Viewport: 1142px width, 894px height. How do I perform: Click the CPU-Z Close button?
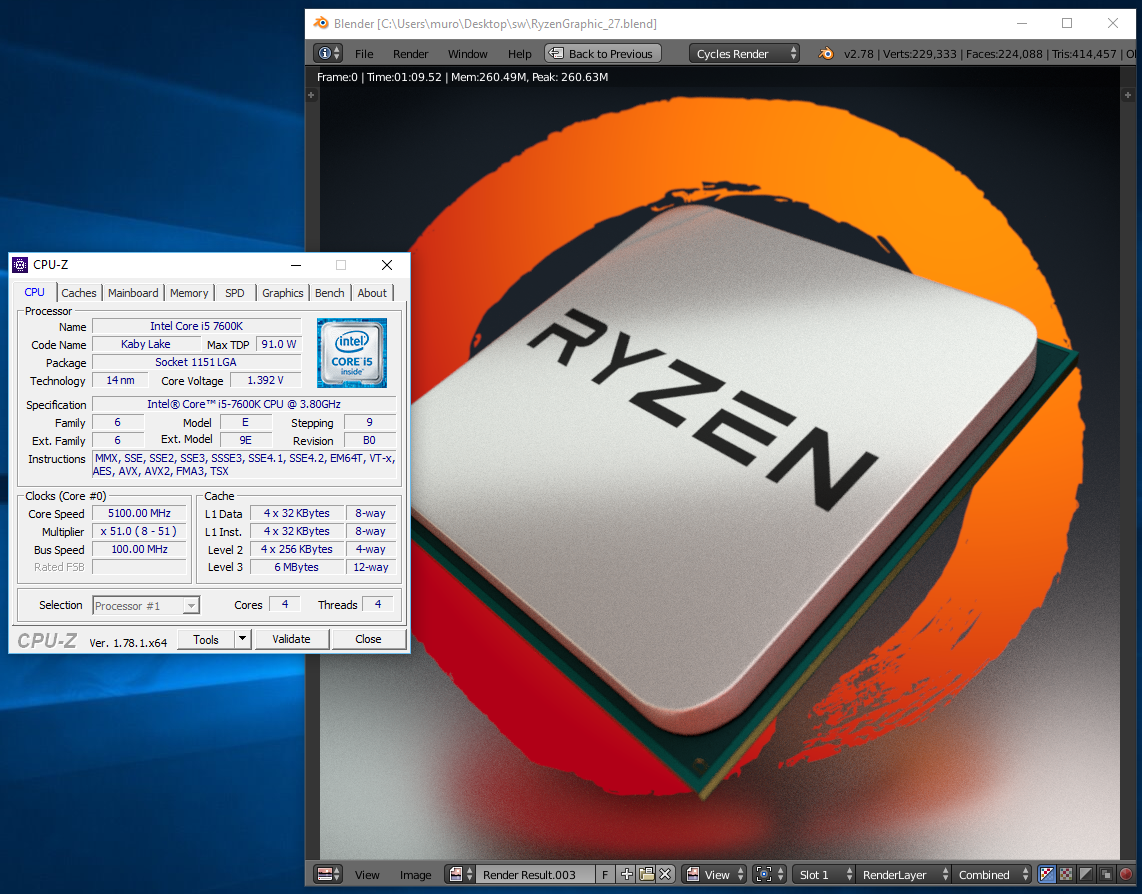[x=368, y=639]
